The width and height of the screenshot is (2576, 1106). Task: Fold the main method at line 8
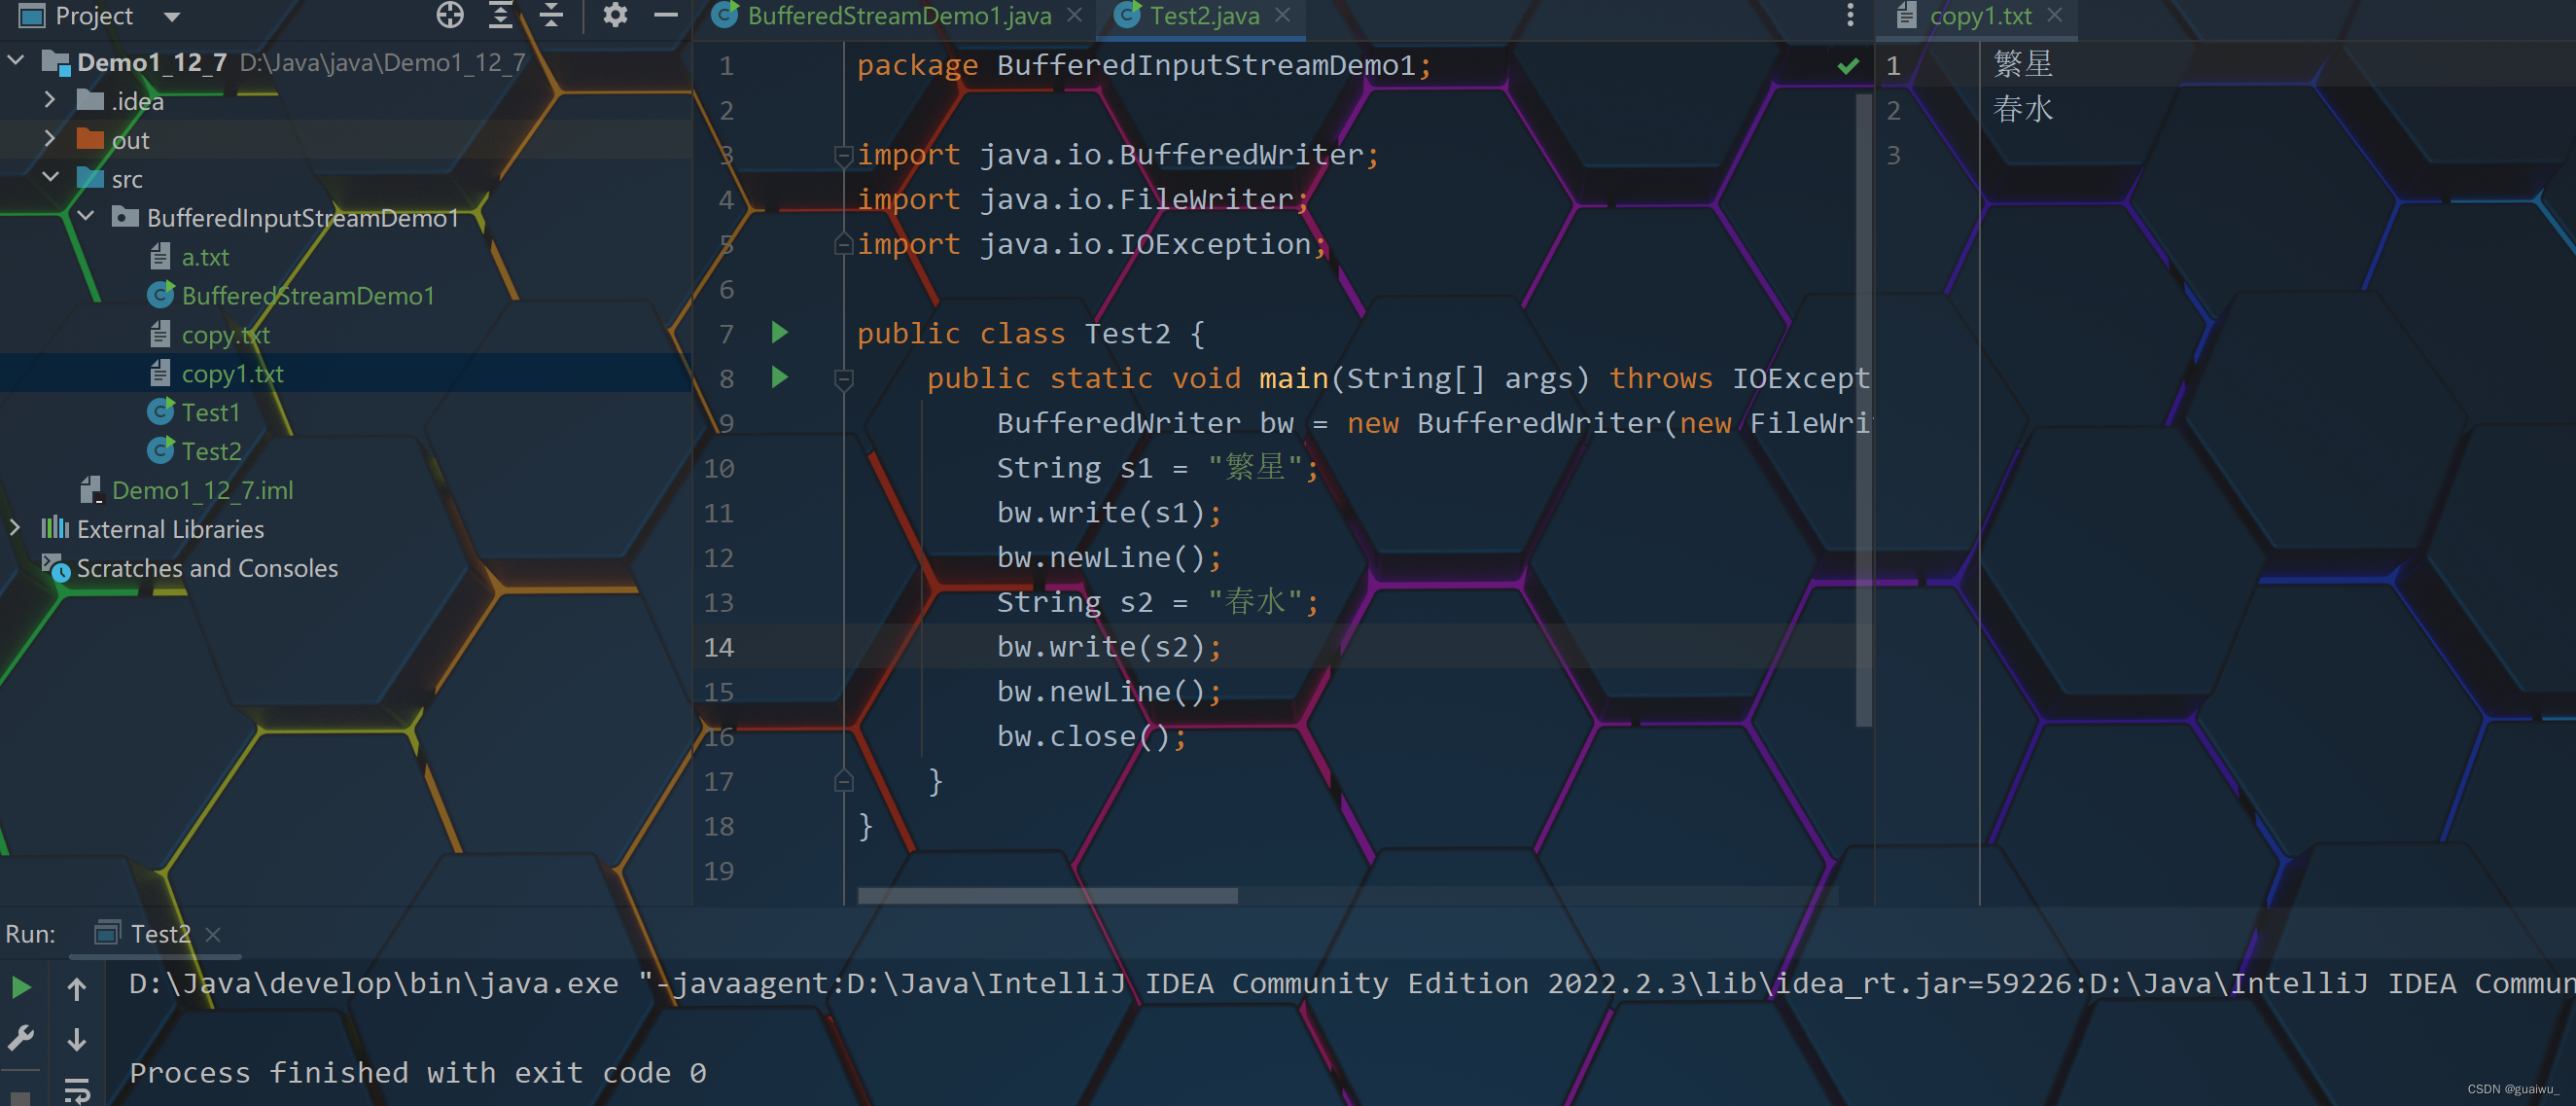(844, 378)
